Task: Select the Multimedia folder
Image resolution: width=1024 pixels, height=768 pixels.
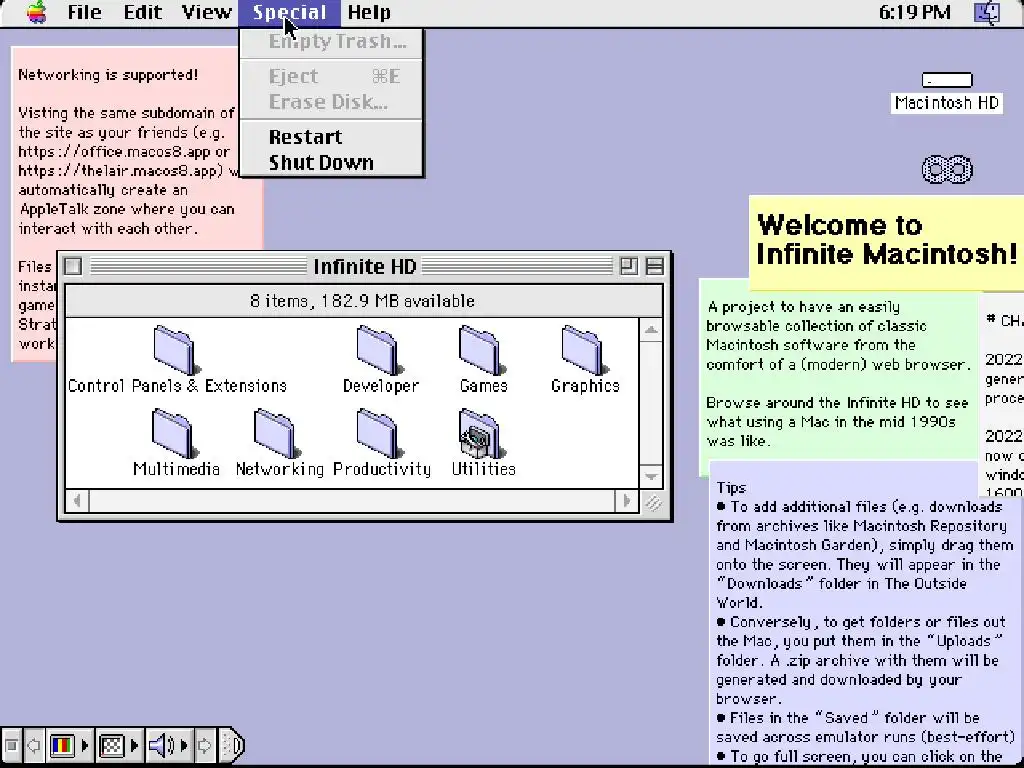Action: 173,434
